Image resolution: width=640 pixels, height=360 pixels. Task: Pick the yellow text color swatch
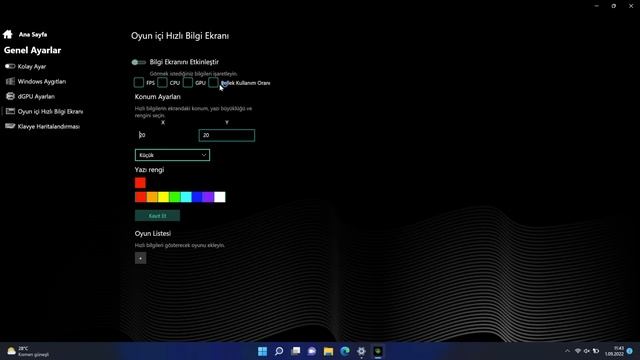point(163,197)
